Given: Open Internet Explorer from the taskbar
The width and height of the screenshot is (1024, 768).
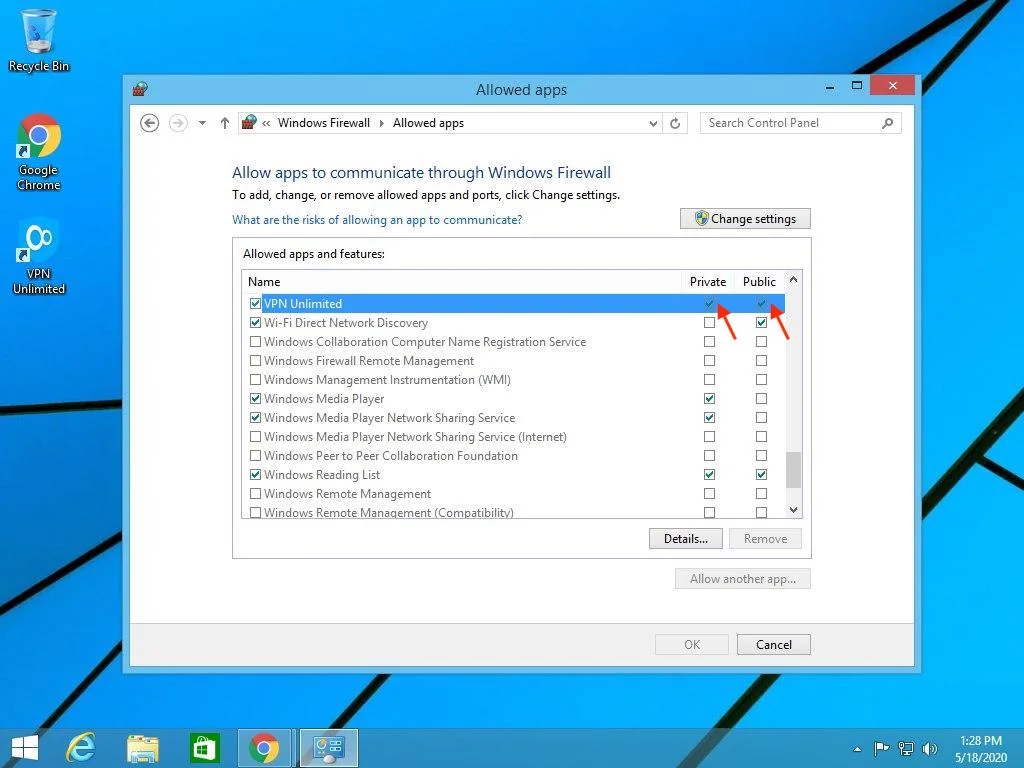Looking at the screenshot, I should tap(80, 748).
